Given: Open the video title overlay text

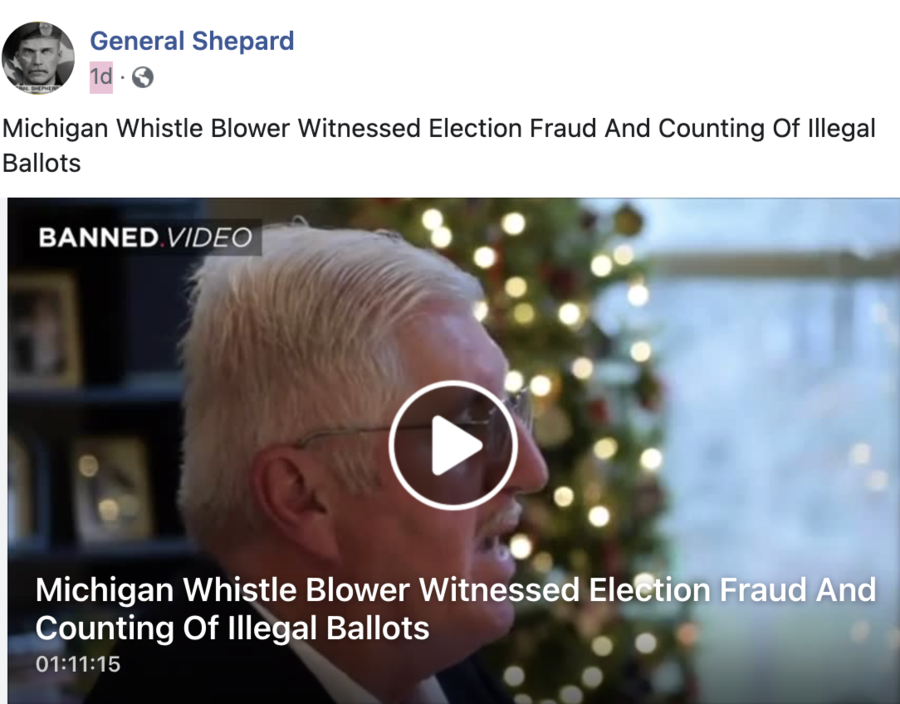Looking at the screenshot, I should 455,609.
